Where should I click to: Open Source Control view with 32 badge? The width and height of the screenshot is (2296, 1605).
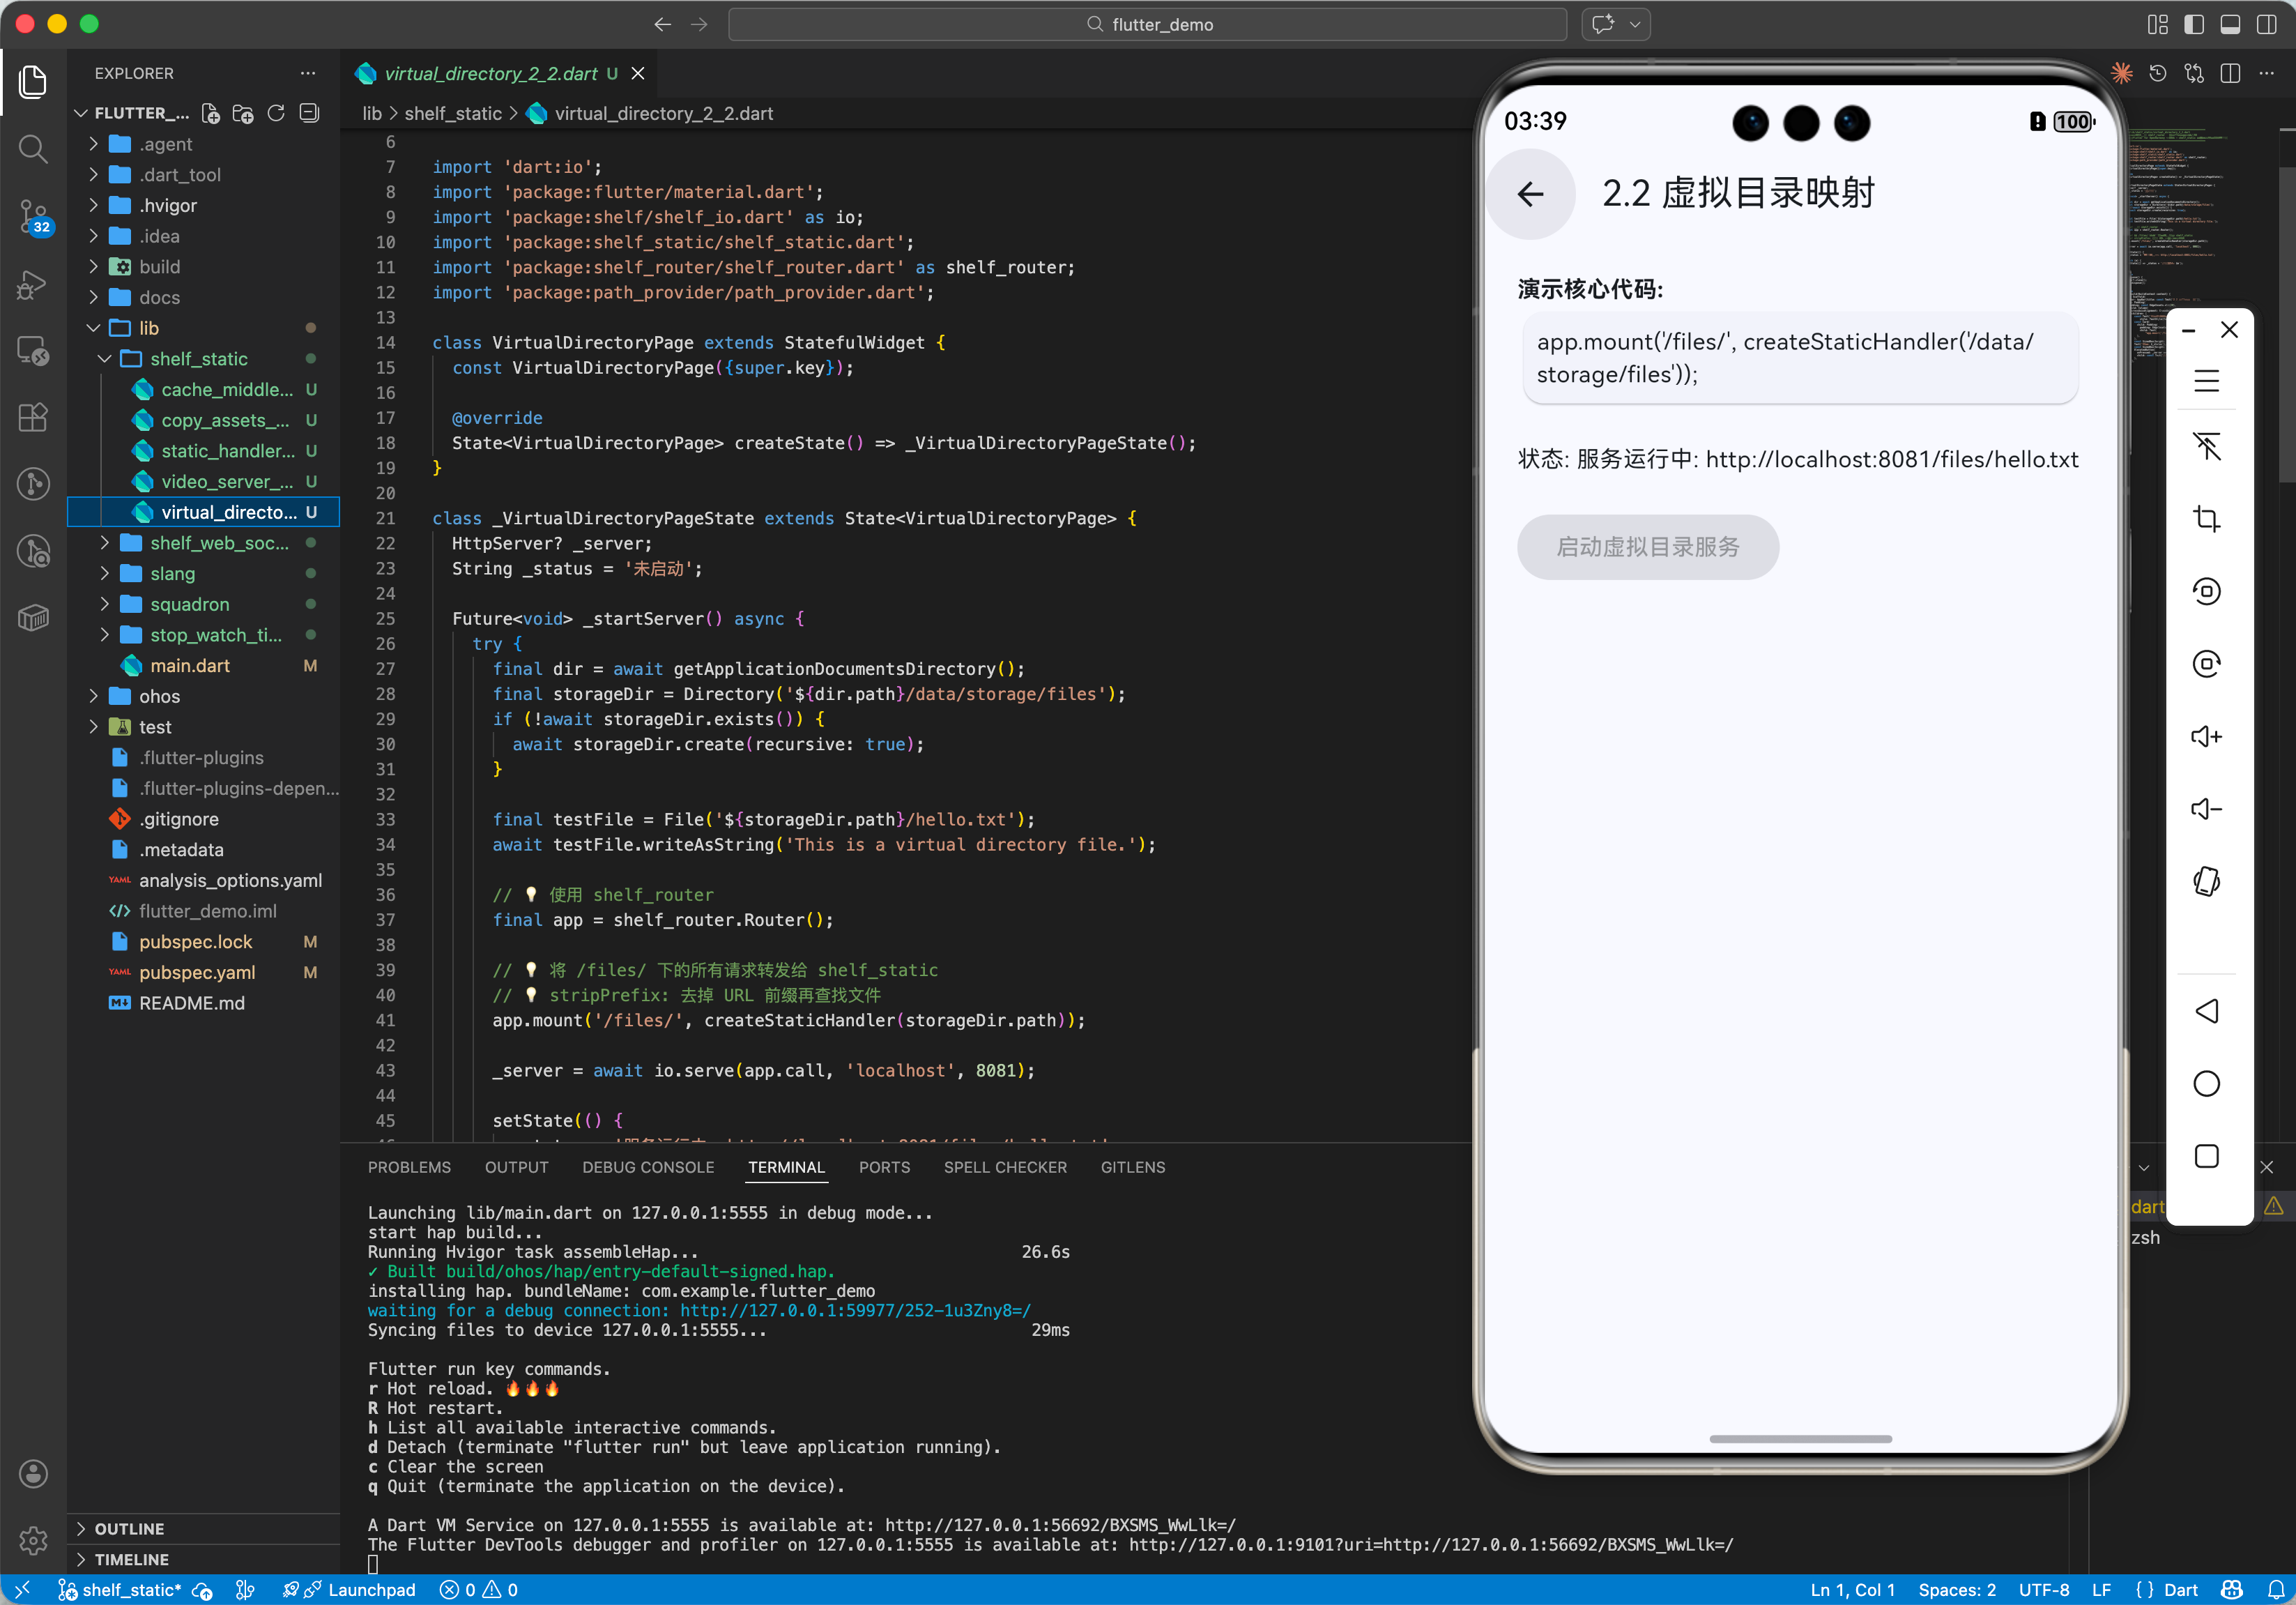tap(33, 215)
